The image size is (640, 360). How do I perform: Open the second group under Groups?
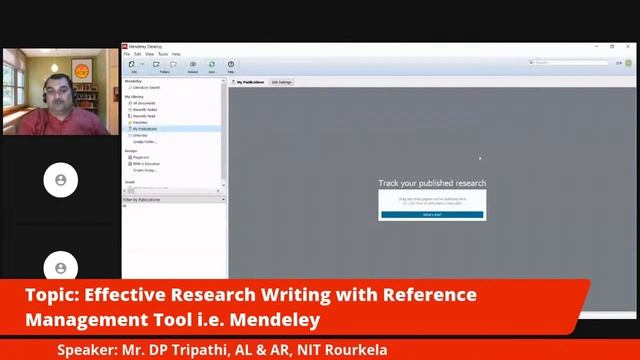pos(147,164)
